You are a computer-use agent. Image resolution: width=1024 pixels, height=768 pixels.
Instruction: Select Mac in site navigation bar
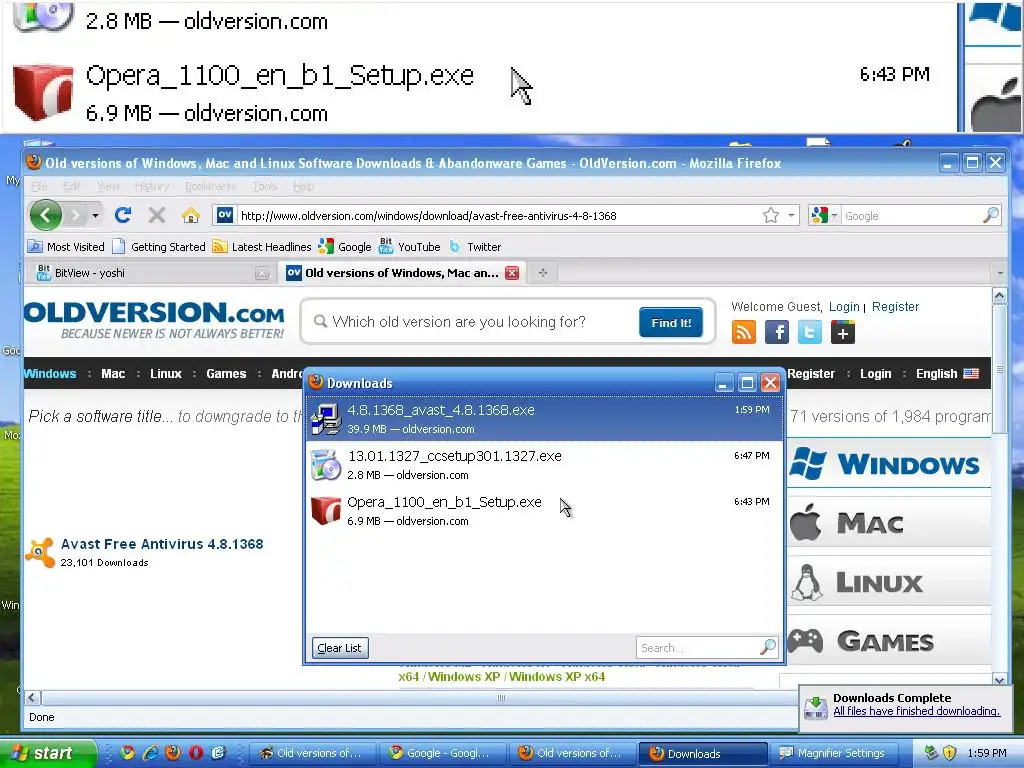[113, 374]
